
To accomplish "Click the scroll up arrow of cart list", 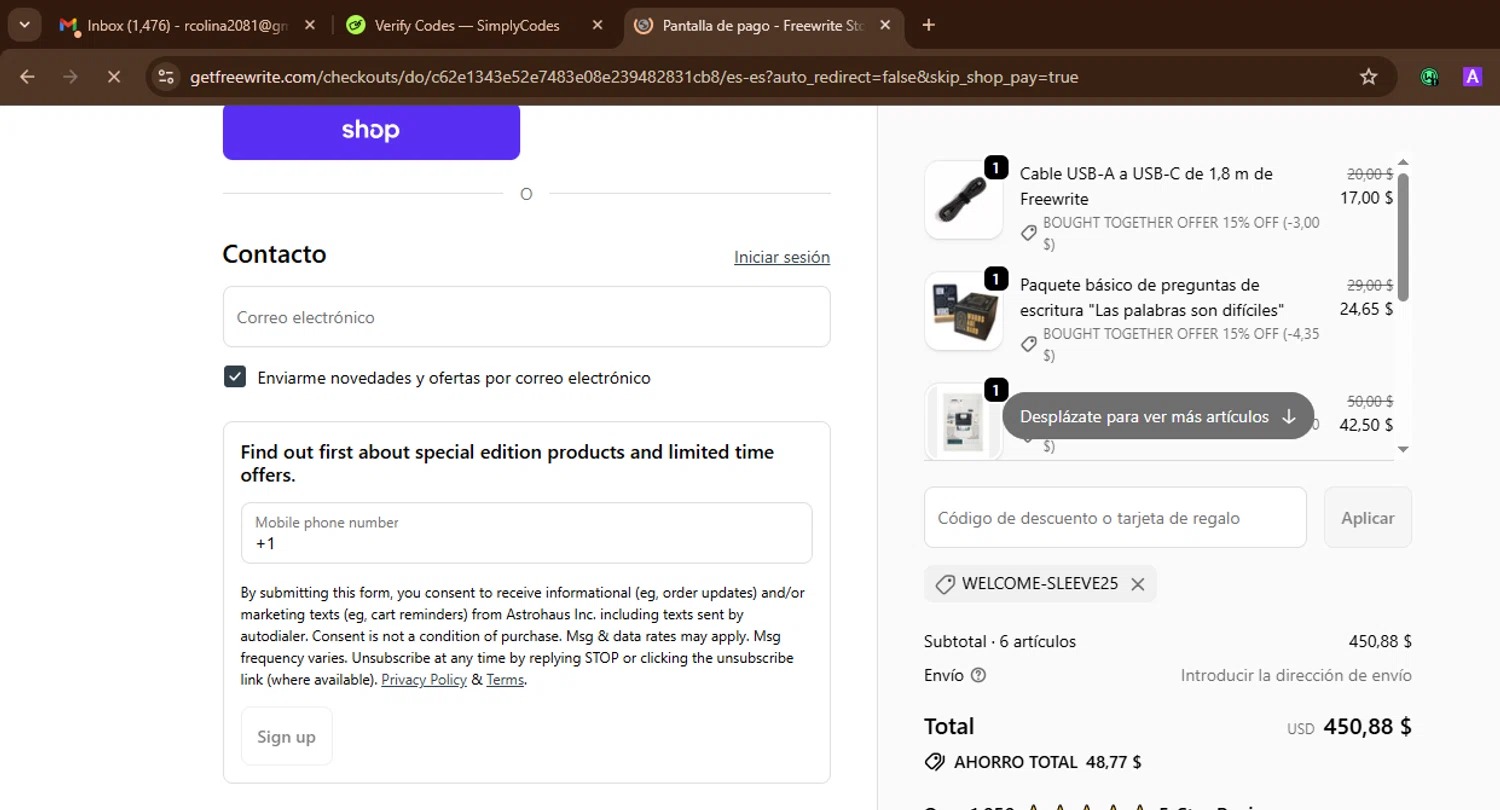I will click(x=1403, y=162).
